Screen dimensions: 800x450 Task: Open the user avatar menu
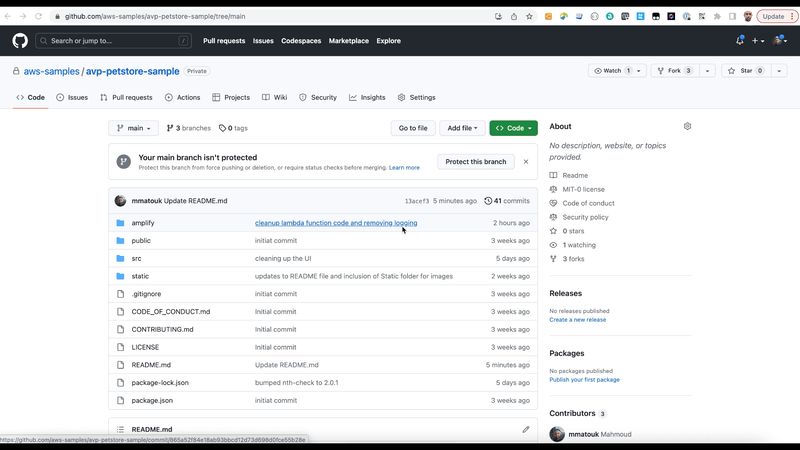tap(780, 41)
